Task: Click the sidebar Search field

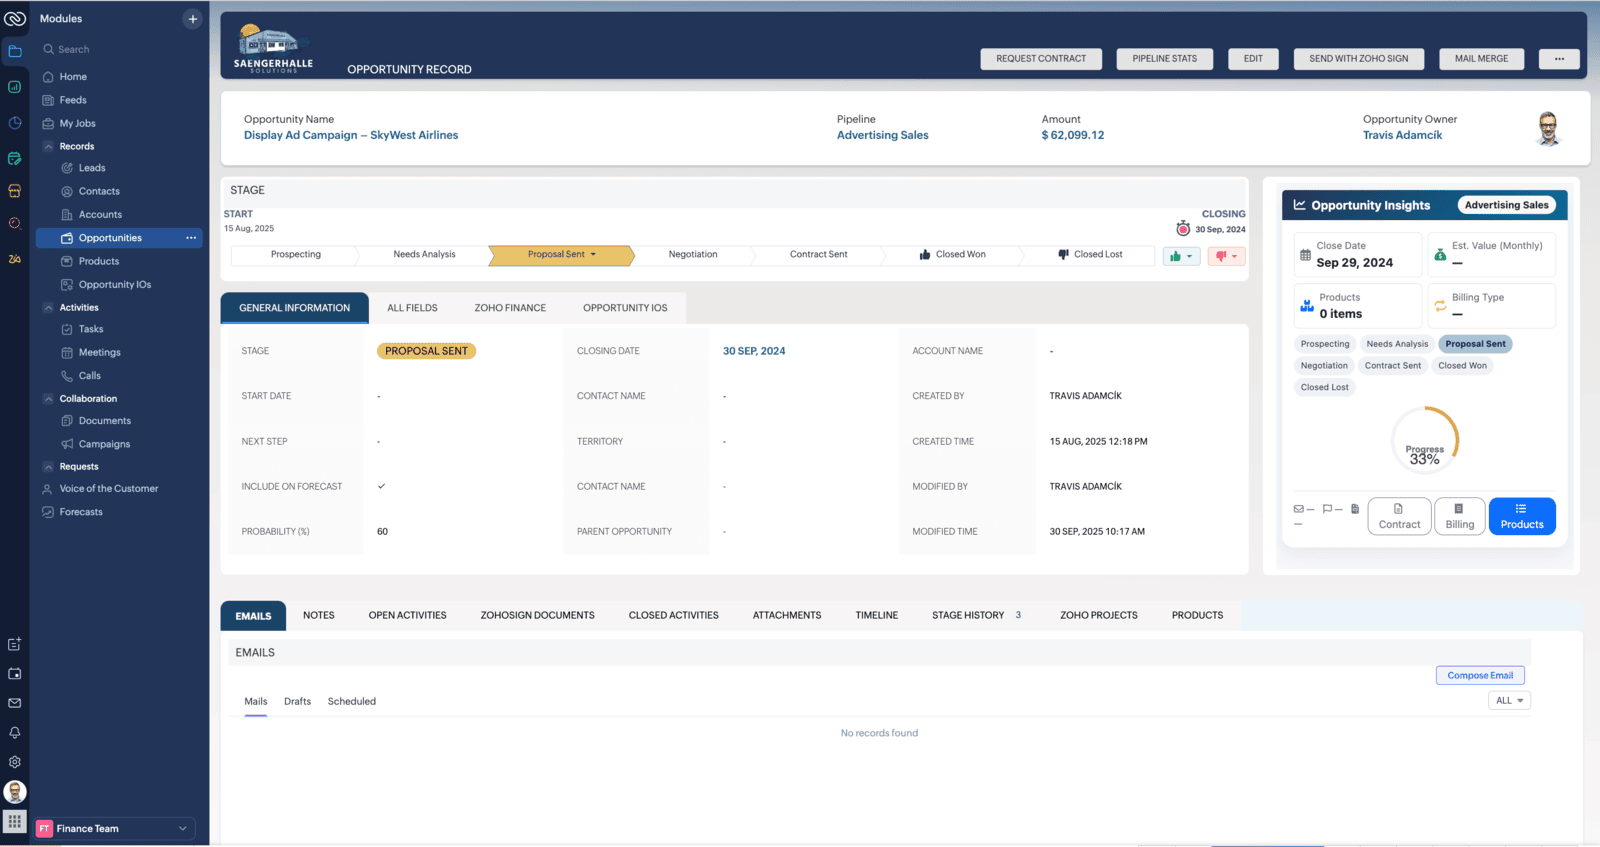Action: pyautogui.click(x=110, y=49)
